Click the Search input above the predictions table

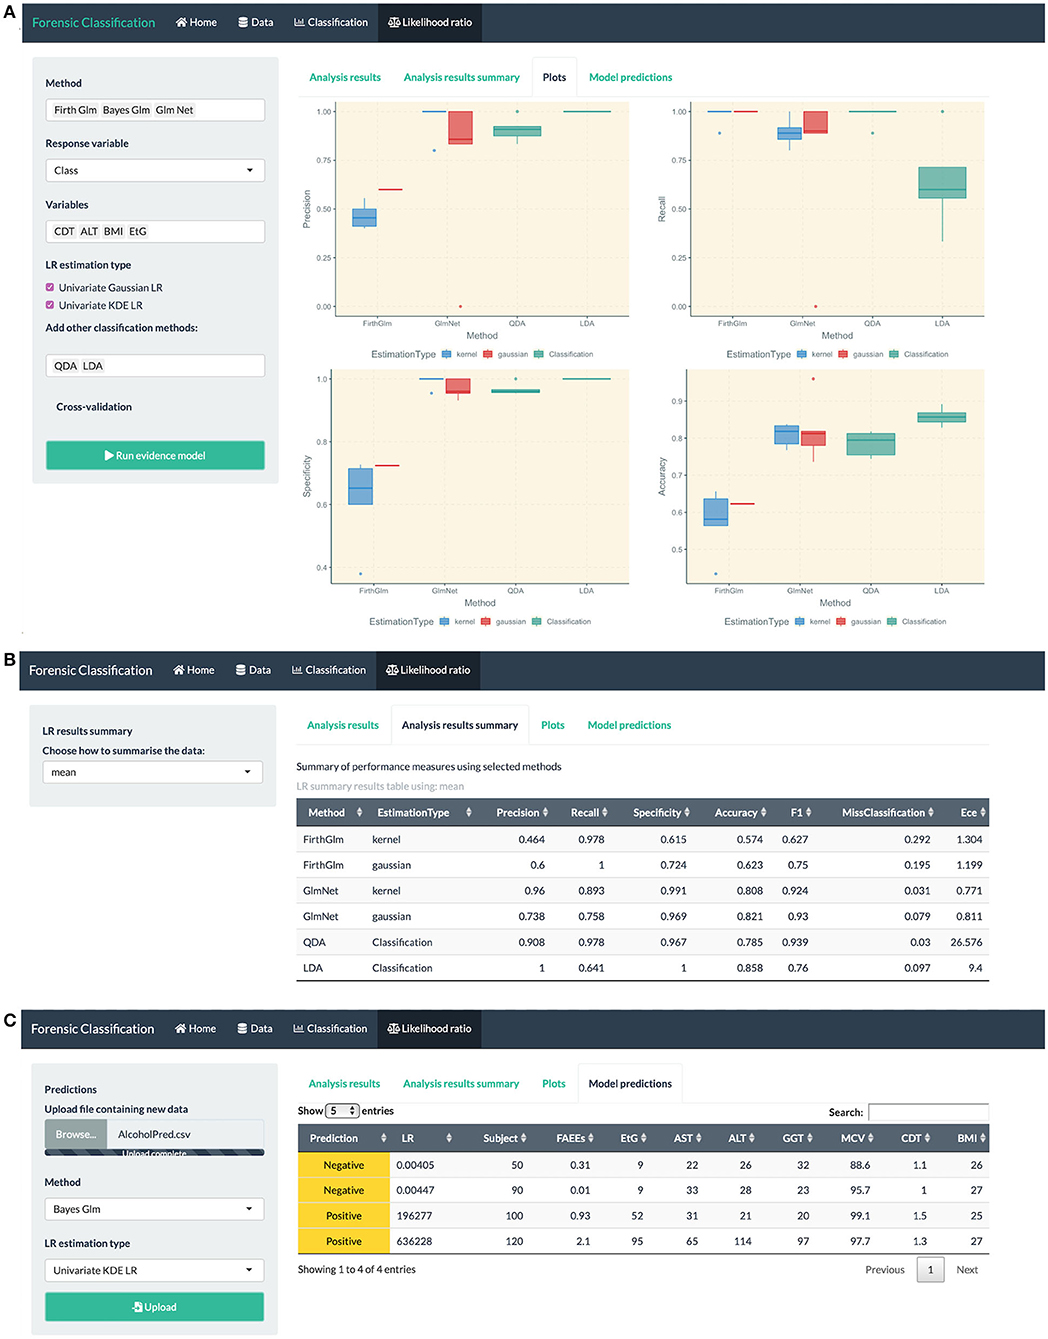[929, 1112]
